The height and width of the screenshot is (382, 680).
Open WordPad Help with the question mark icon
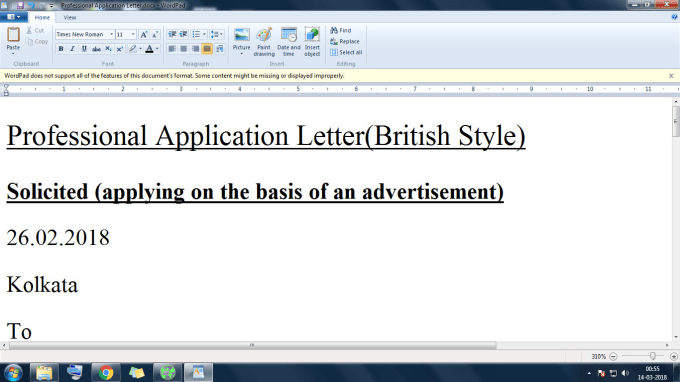(674, 17)
